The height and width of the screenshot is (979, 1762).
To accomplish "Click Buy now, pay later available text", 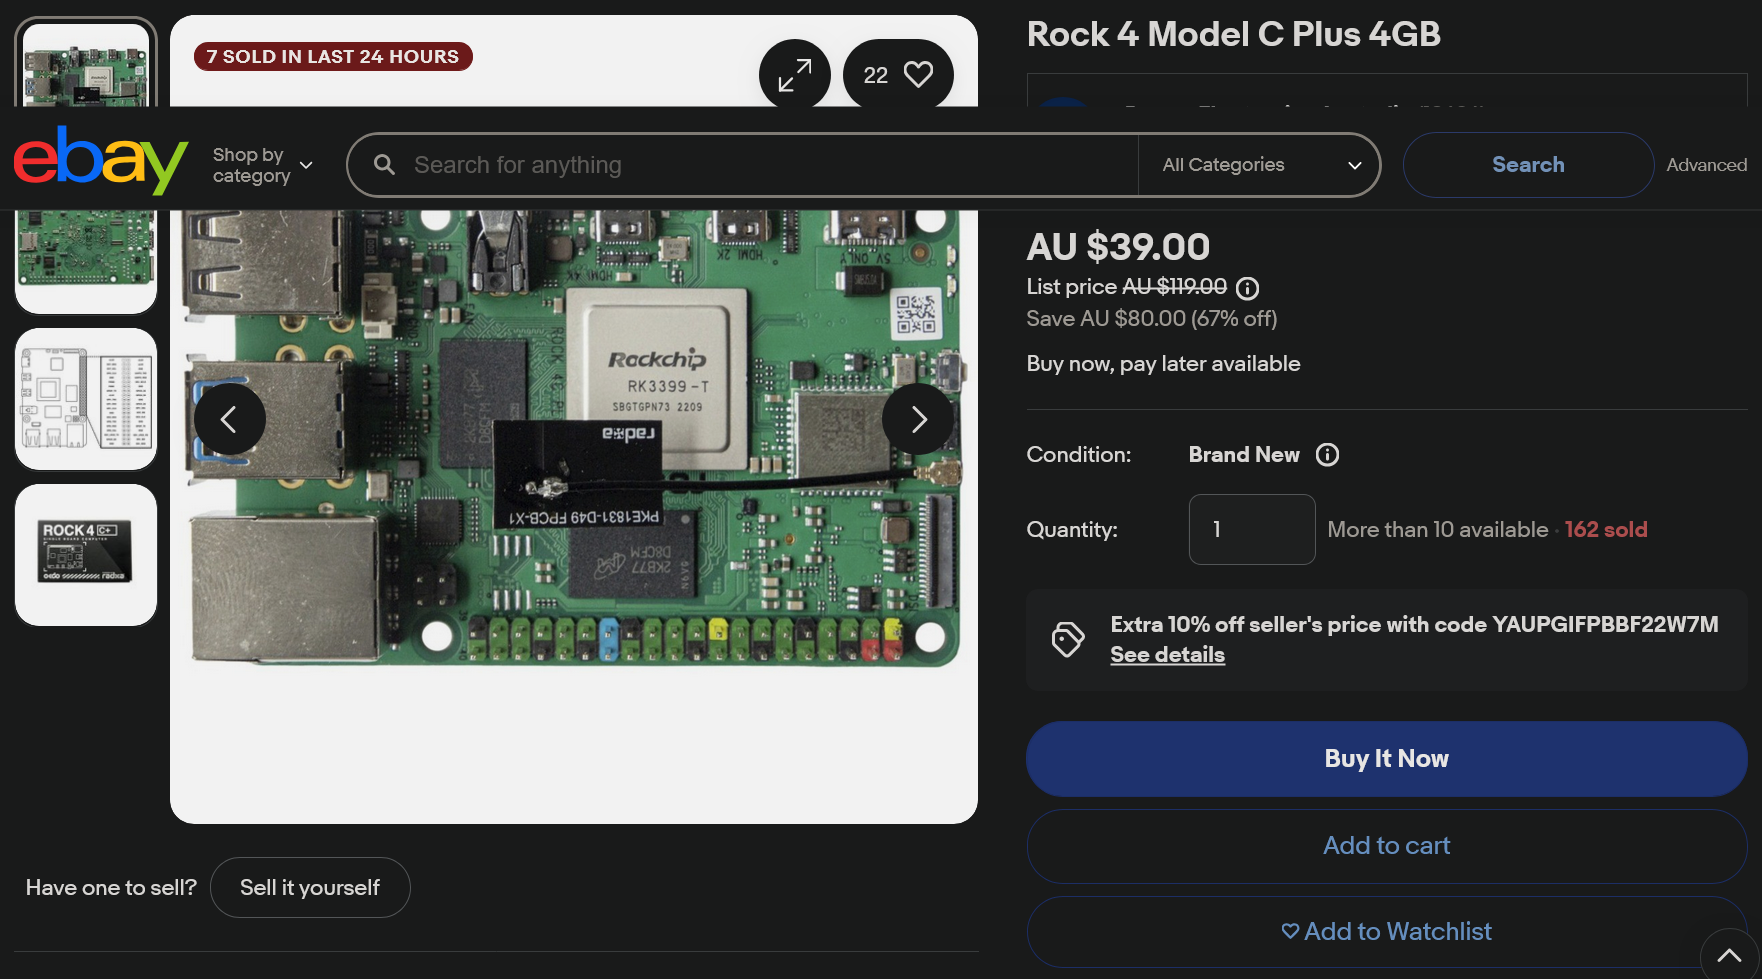I will pos(1163,364).
